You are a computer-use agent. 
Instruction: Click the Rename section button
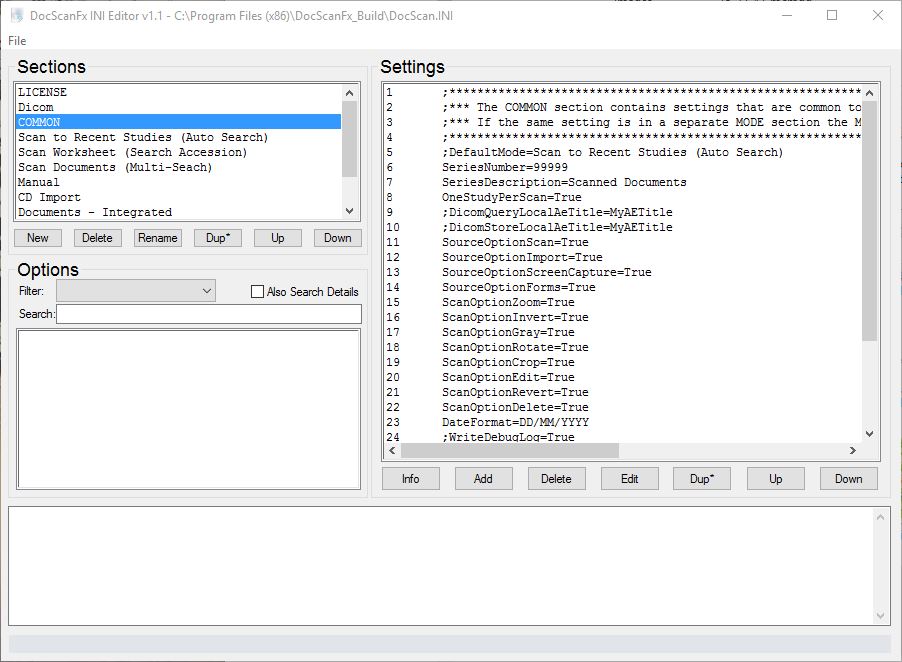pyautogui.click(x=158, y=238)
